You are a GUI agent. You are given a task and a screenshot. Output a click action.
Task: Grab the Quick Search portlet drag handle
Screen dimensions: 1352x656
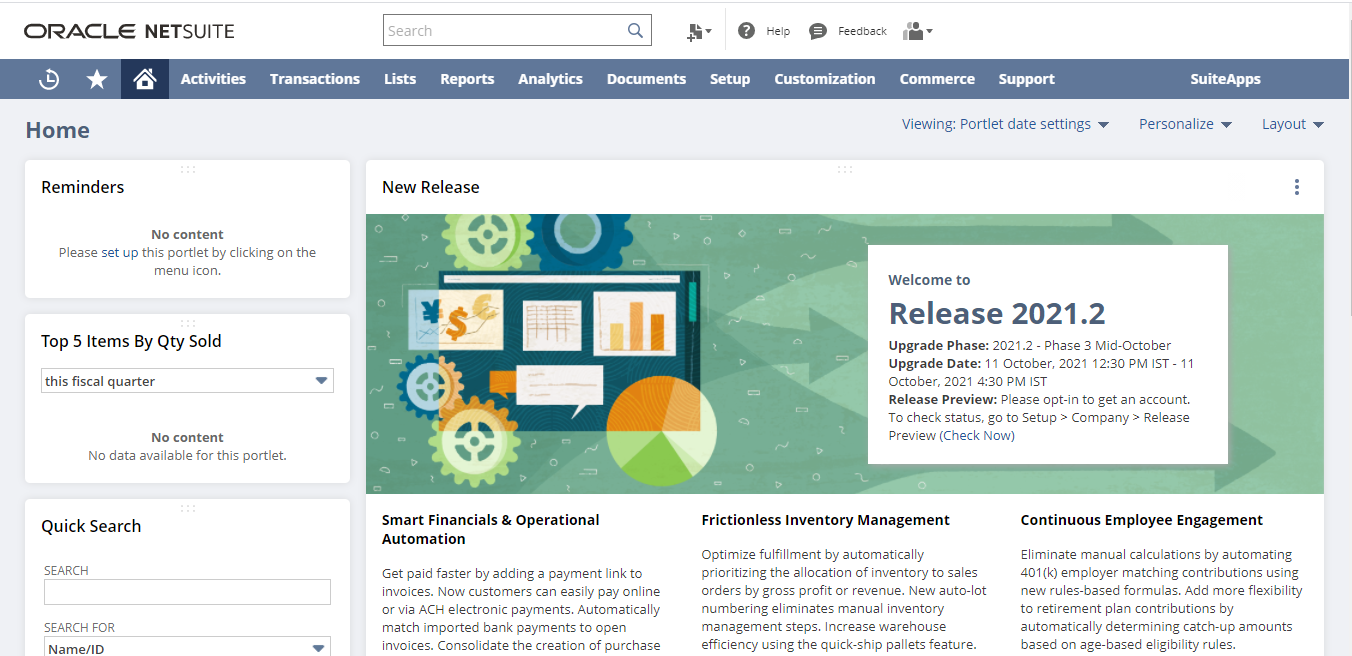click(187, 508)
